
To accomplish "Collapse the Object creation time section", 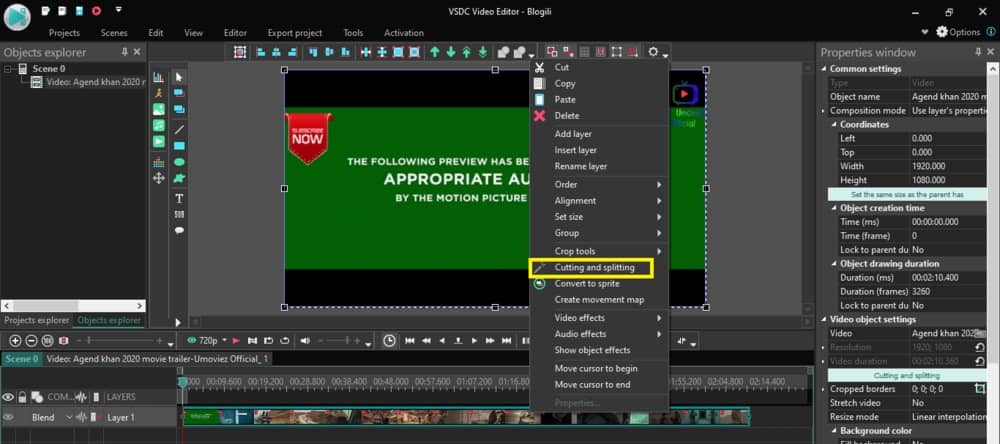I will pyautogui.click(x=834, y=208).
